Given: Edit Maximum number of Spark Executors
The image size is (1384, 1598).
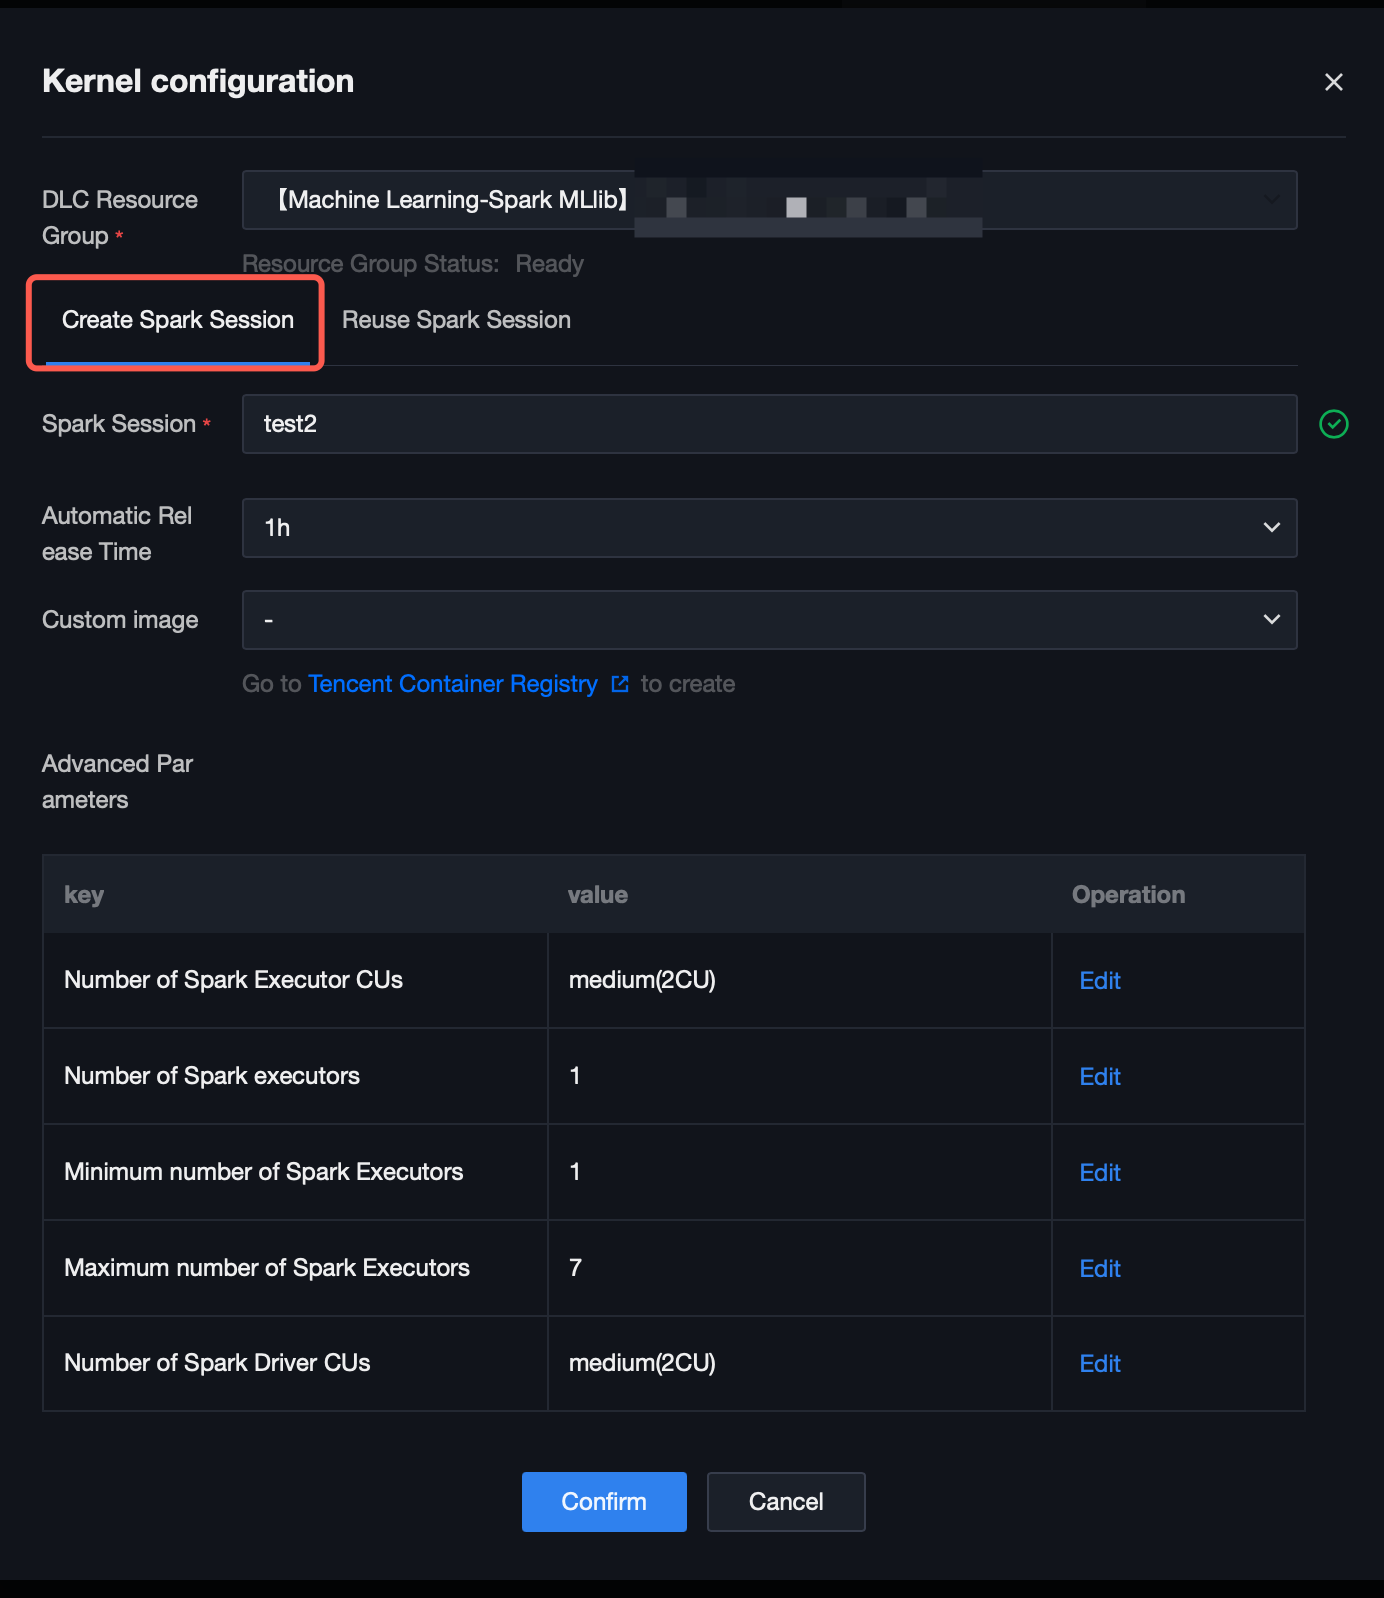Looking at the screenshot, I should tap(1100, 1269).
